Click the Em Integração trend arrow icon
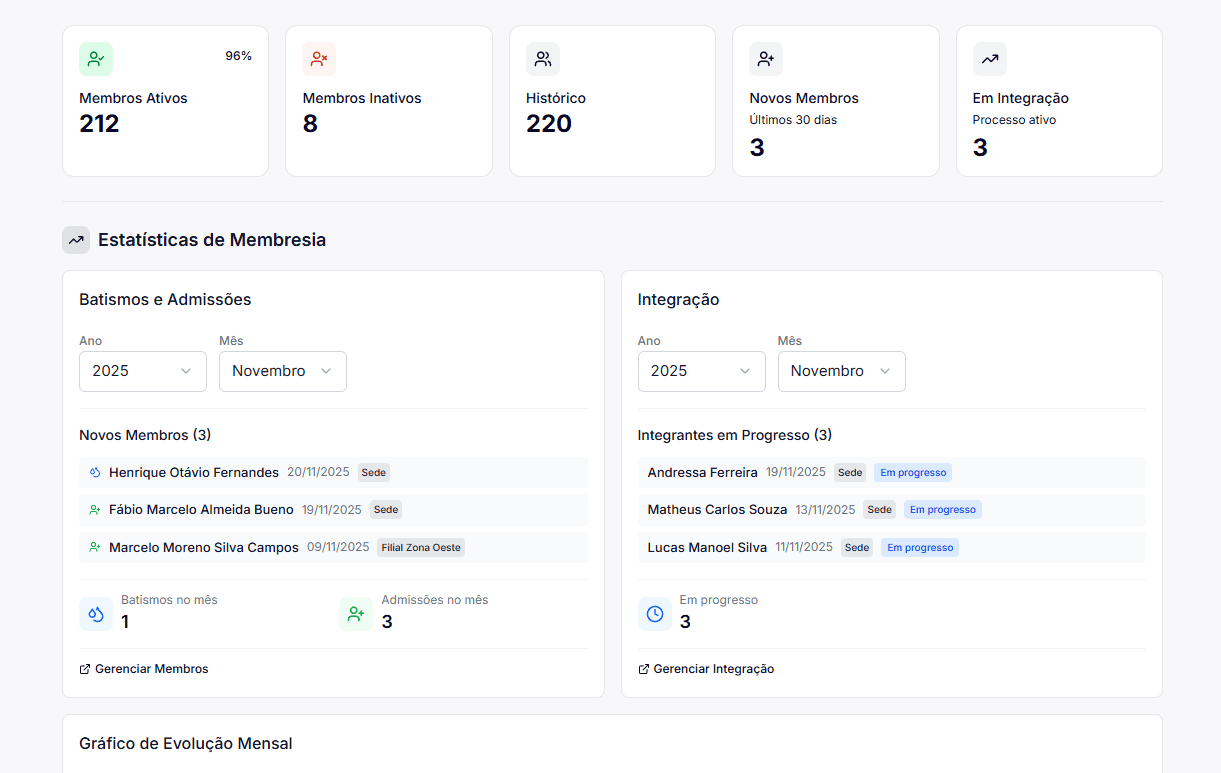Screen dimensions: 1221x773 click(x=989, y=59)
